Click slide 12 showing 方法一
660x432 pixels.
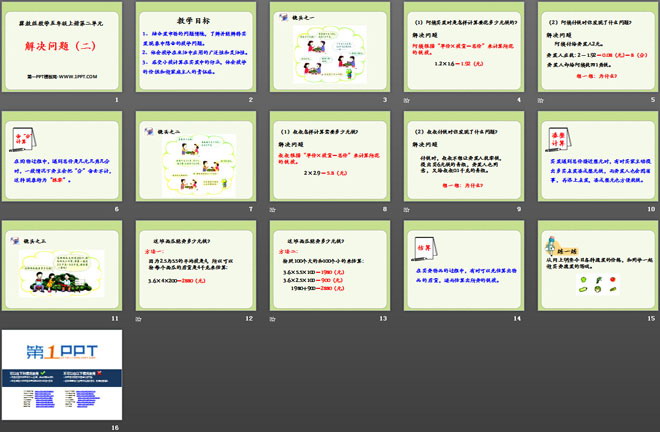[x=196, y=265]
